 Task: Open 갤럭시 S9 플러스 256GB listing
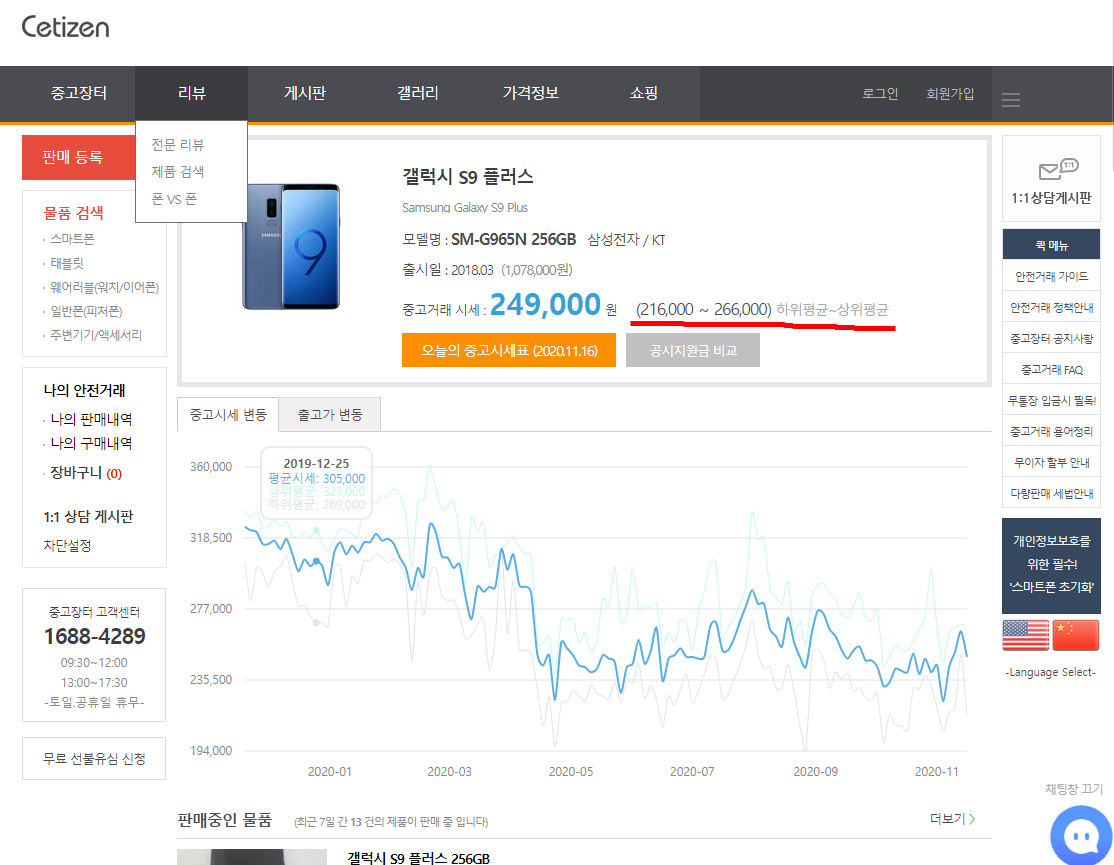(418, 858)
